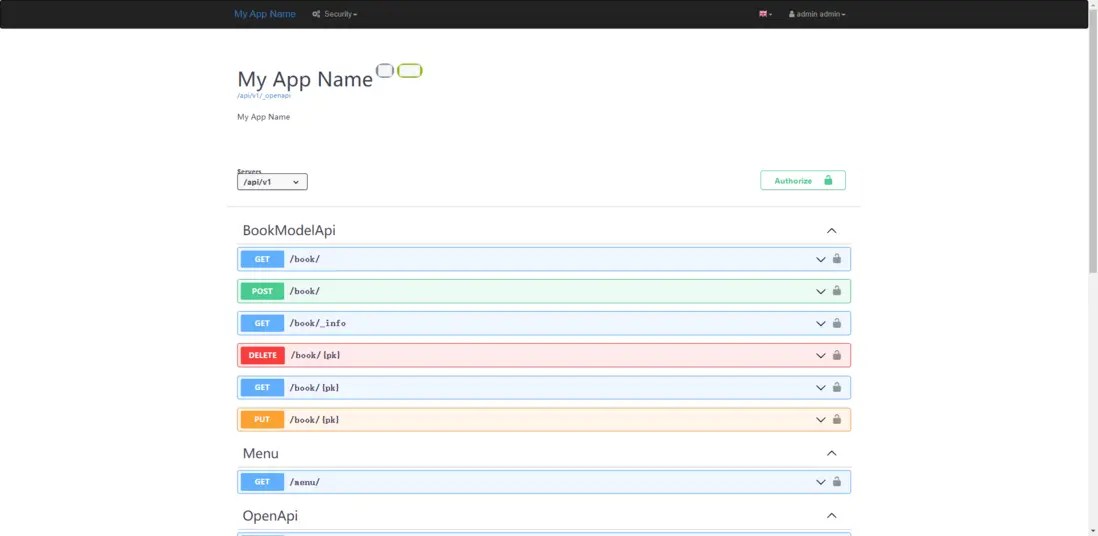
Task: Expand the GET /menu/ operation chevron
Action: click(x=821, y=482)
